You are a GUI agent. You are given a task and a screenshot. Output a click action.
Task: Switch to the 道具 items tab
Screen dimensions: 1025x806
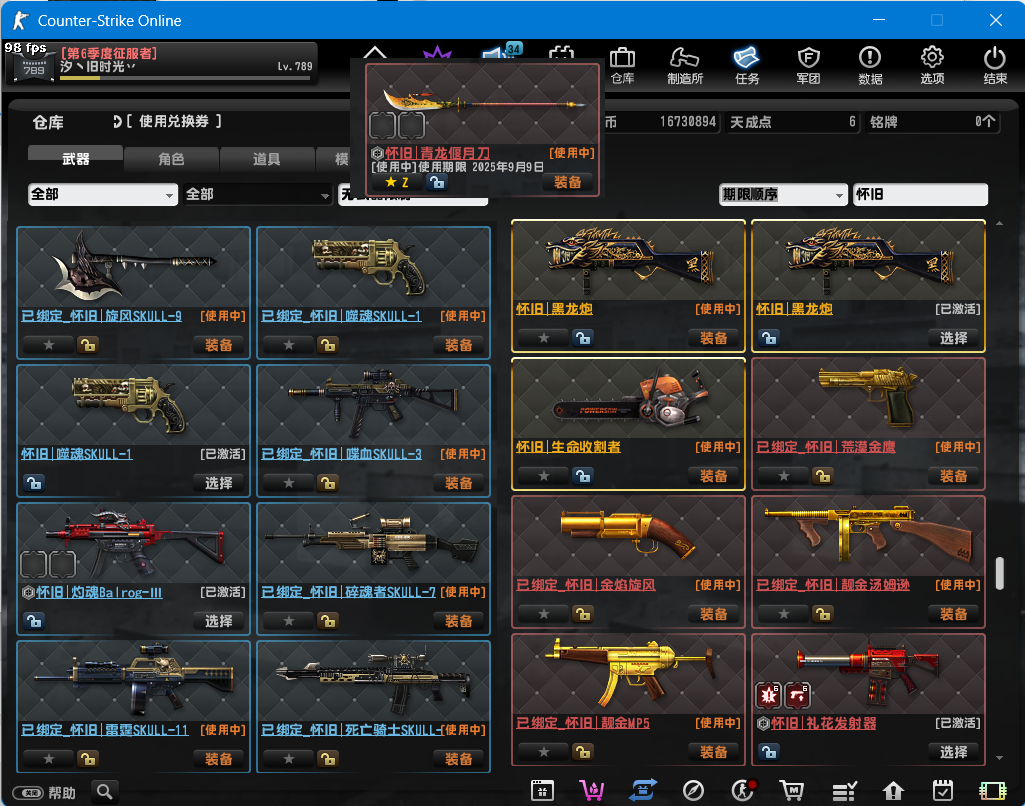click(267, 158)
